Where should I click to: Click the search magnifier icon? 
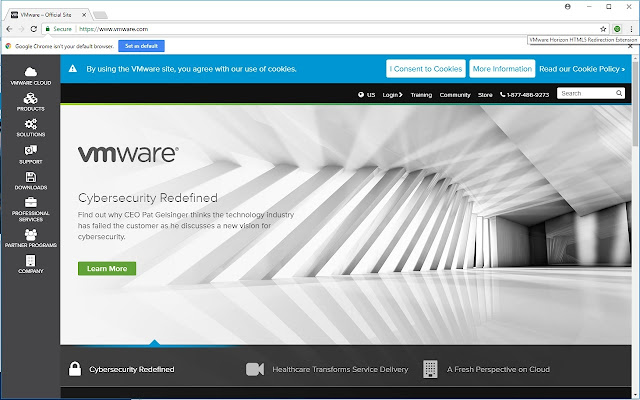click(619, 93)
